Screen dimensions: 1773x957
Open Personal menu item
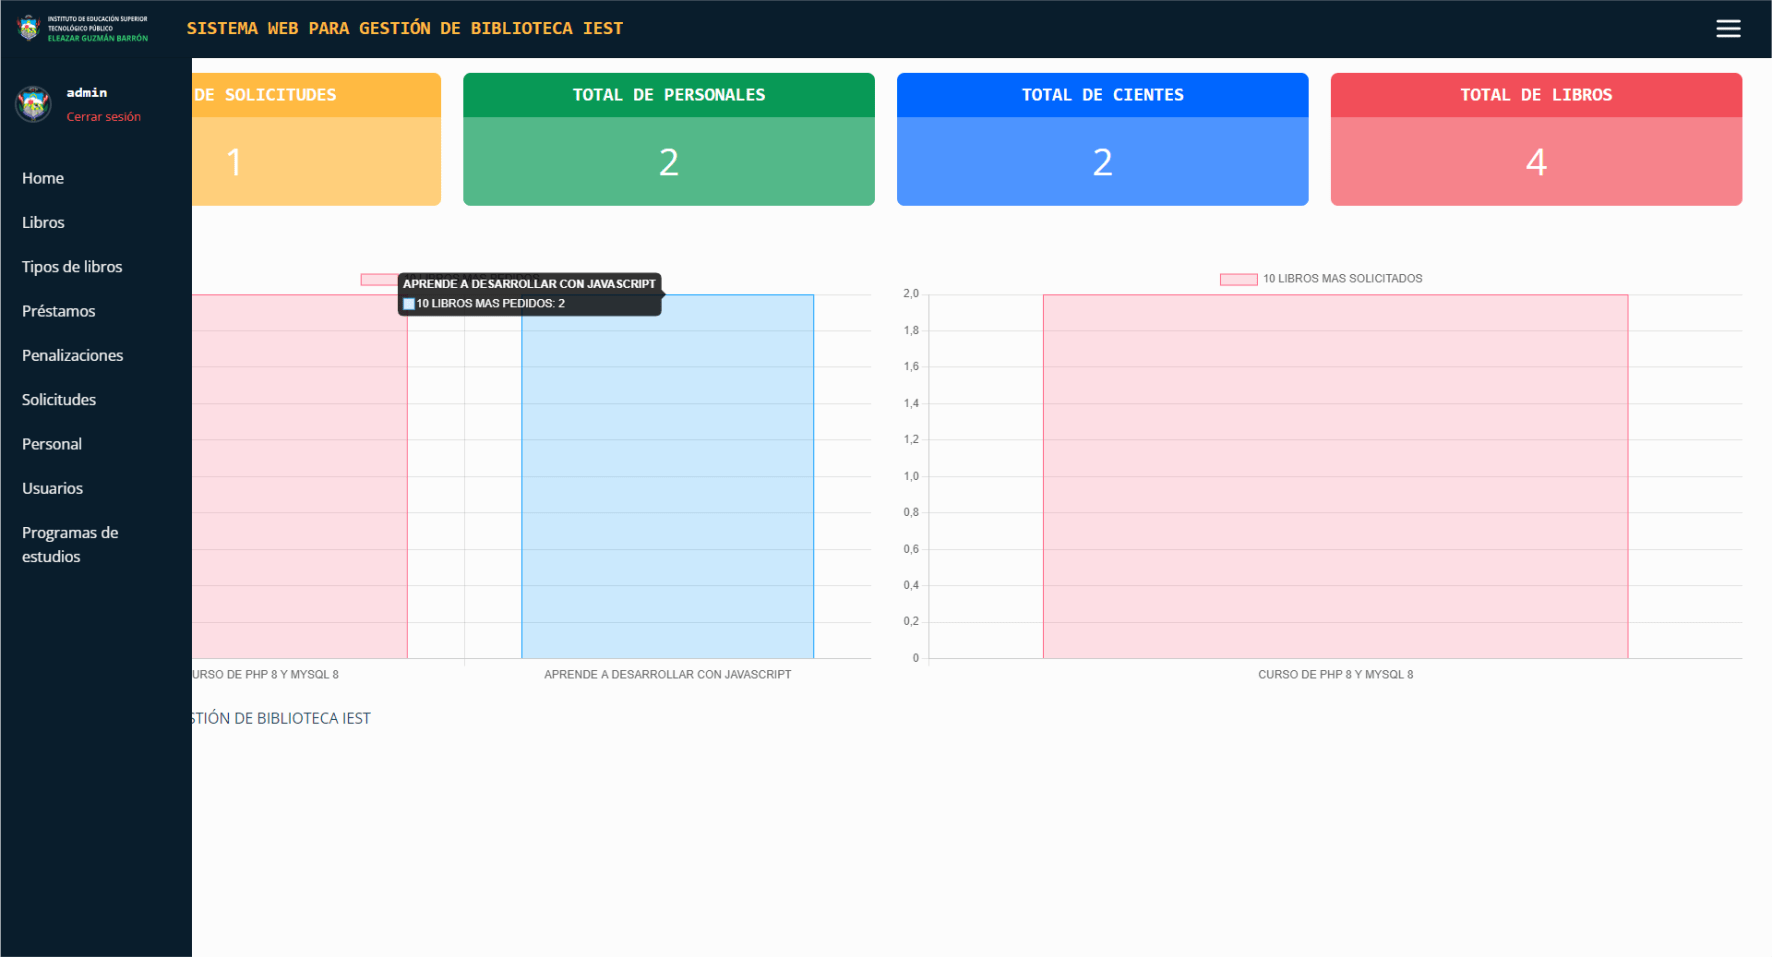pyautogui.click(x=52, y=444)
